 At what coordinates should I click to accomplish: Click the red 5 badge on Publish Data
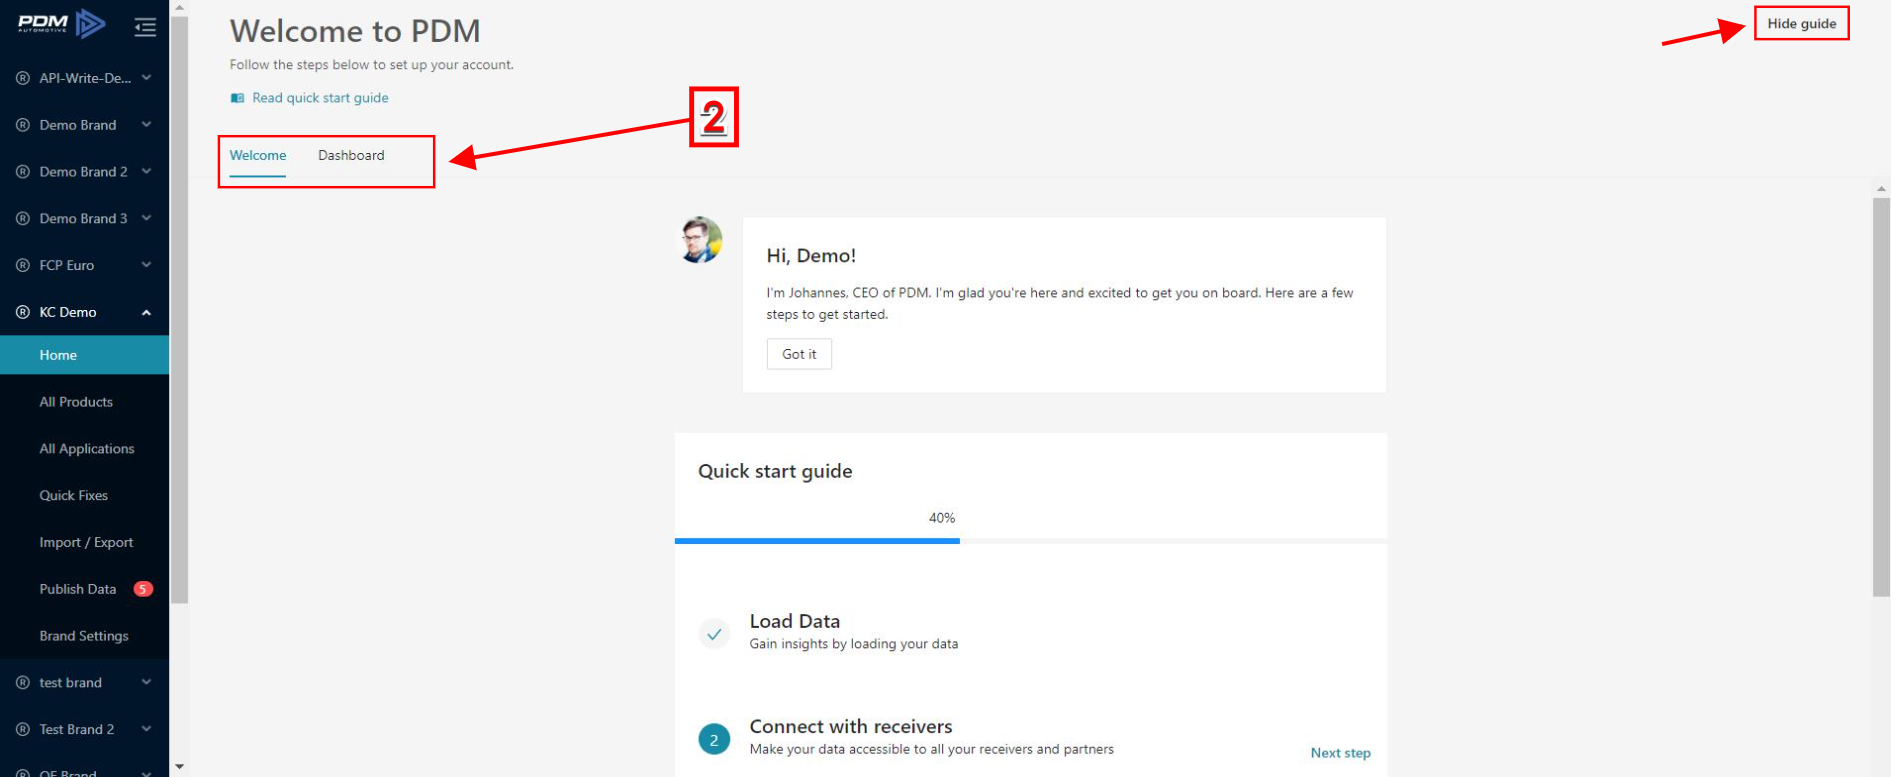click(143, 589)
